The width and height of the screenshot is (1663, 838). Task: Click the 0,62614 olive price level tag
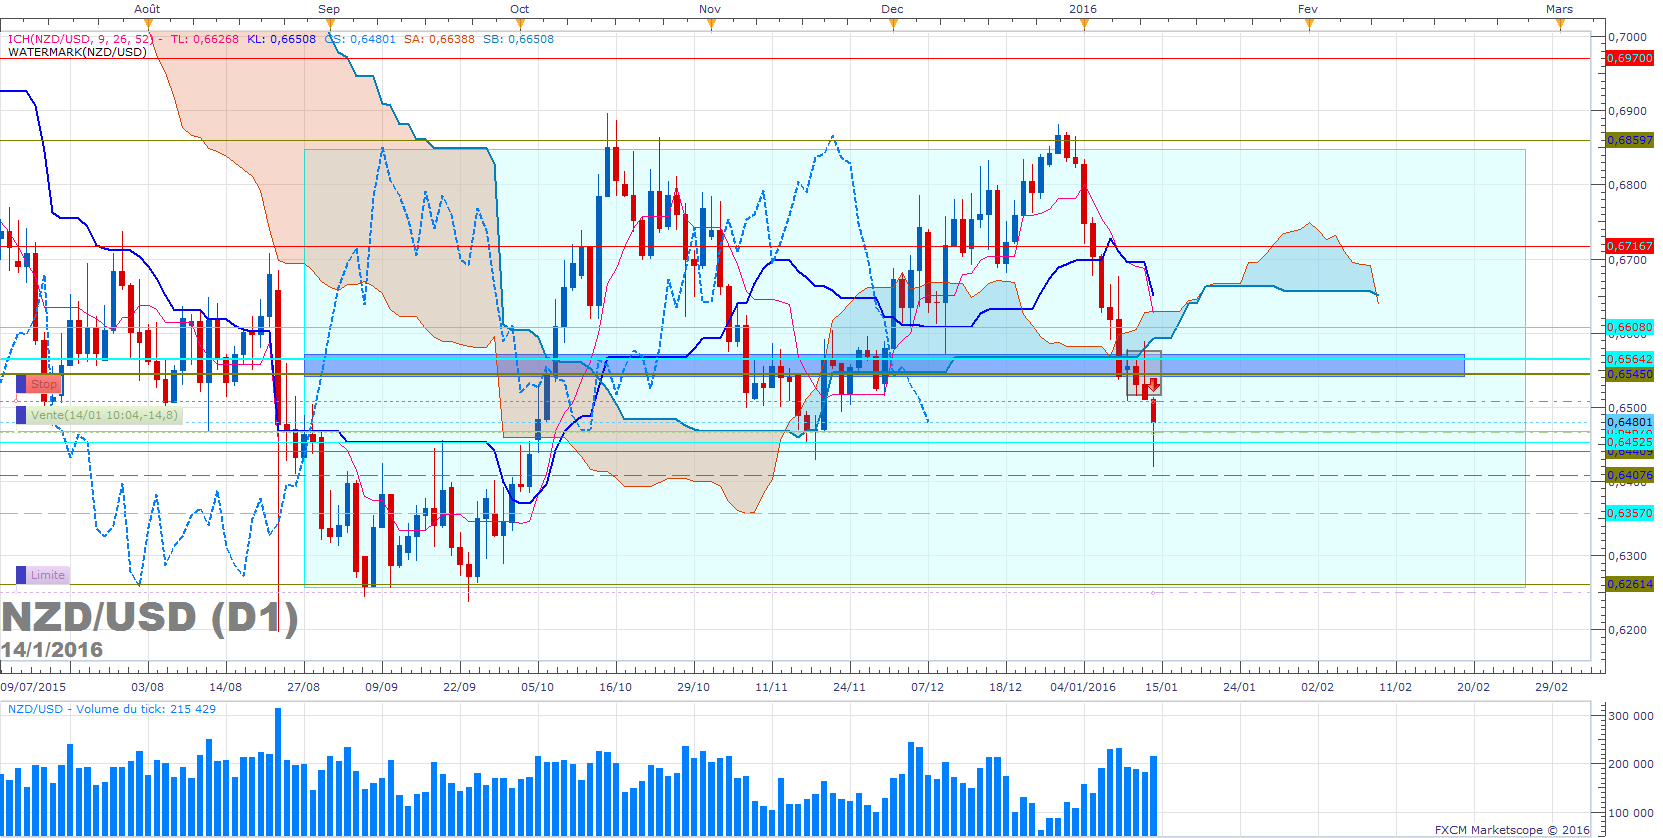pyautogui.click(x=1630, y=584)
